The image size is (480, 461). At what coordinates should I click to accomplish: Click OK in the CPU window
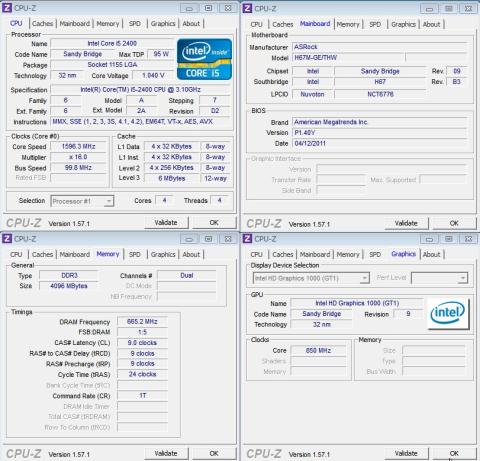coord(214,222)
